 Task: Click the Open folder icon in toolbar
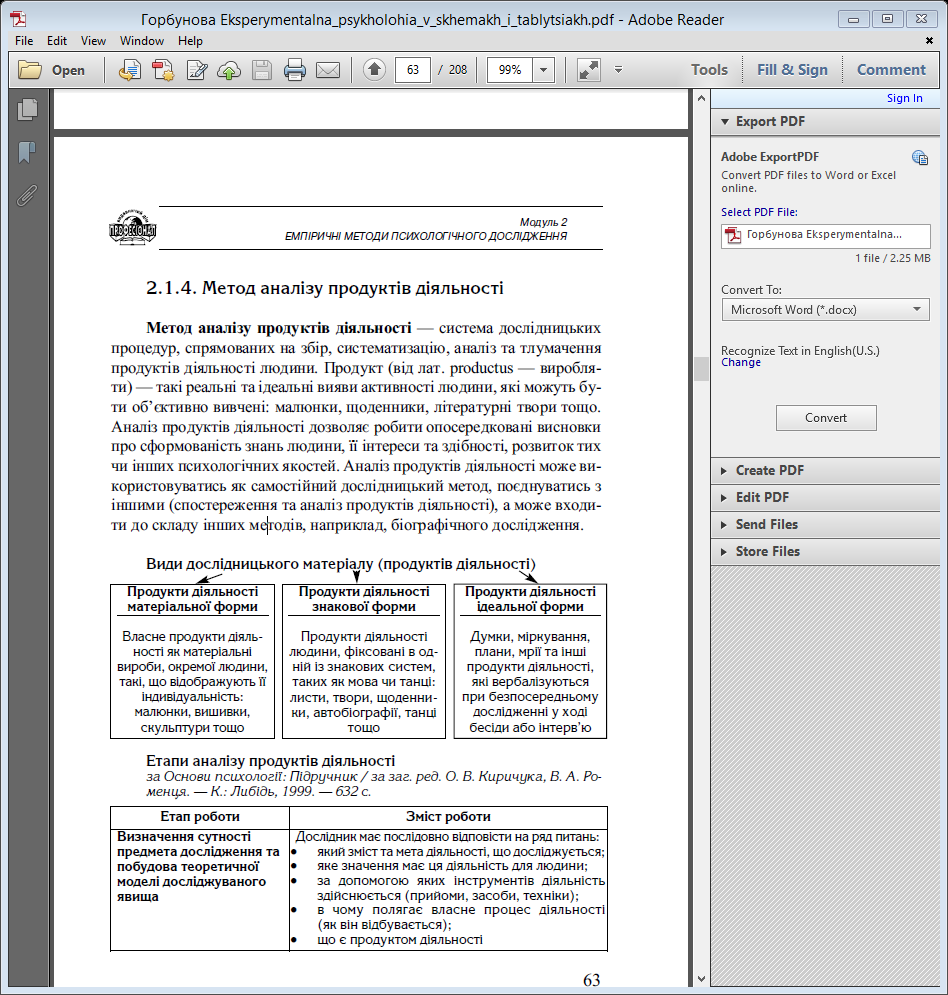(31, 70)
